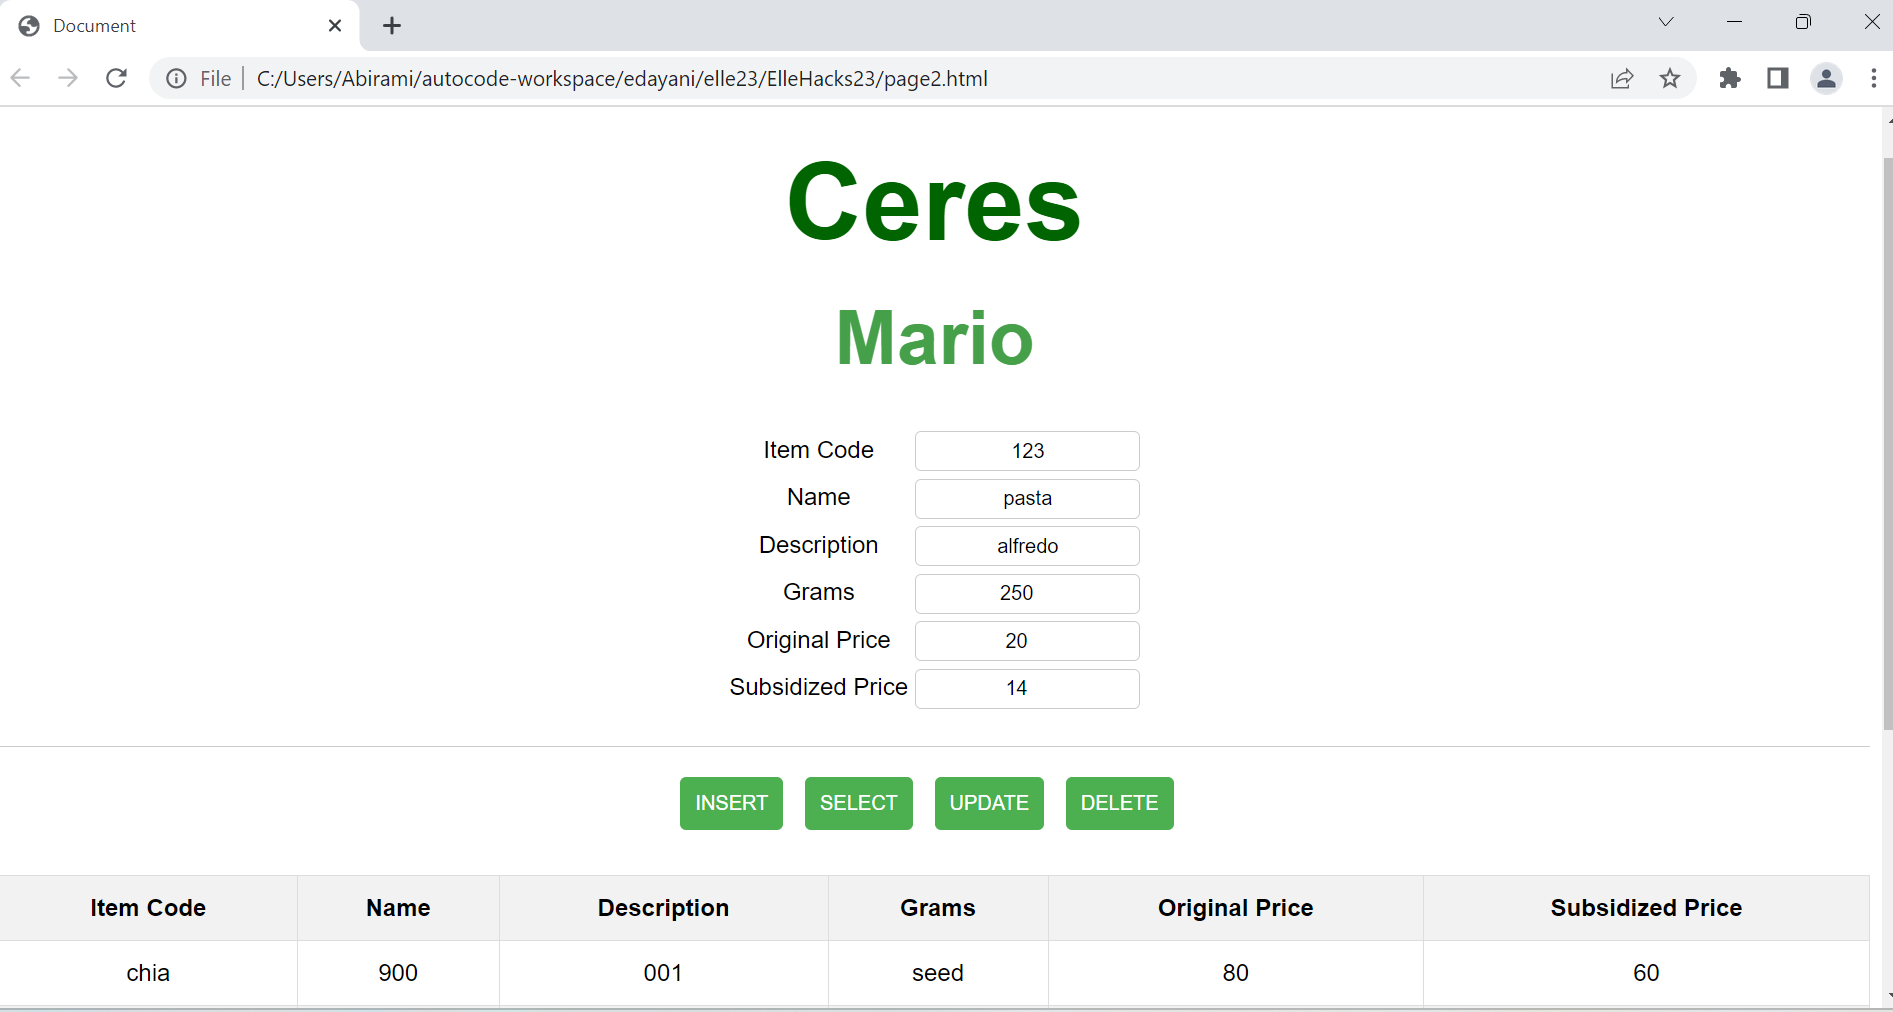
Task: Click the UPDATE button
Action: 989,803
